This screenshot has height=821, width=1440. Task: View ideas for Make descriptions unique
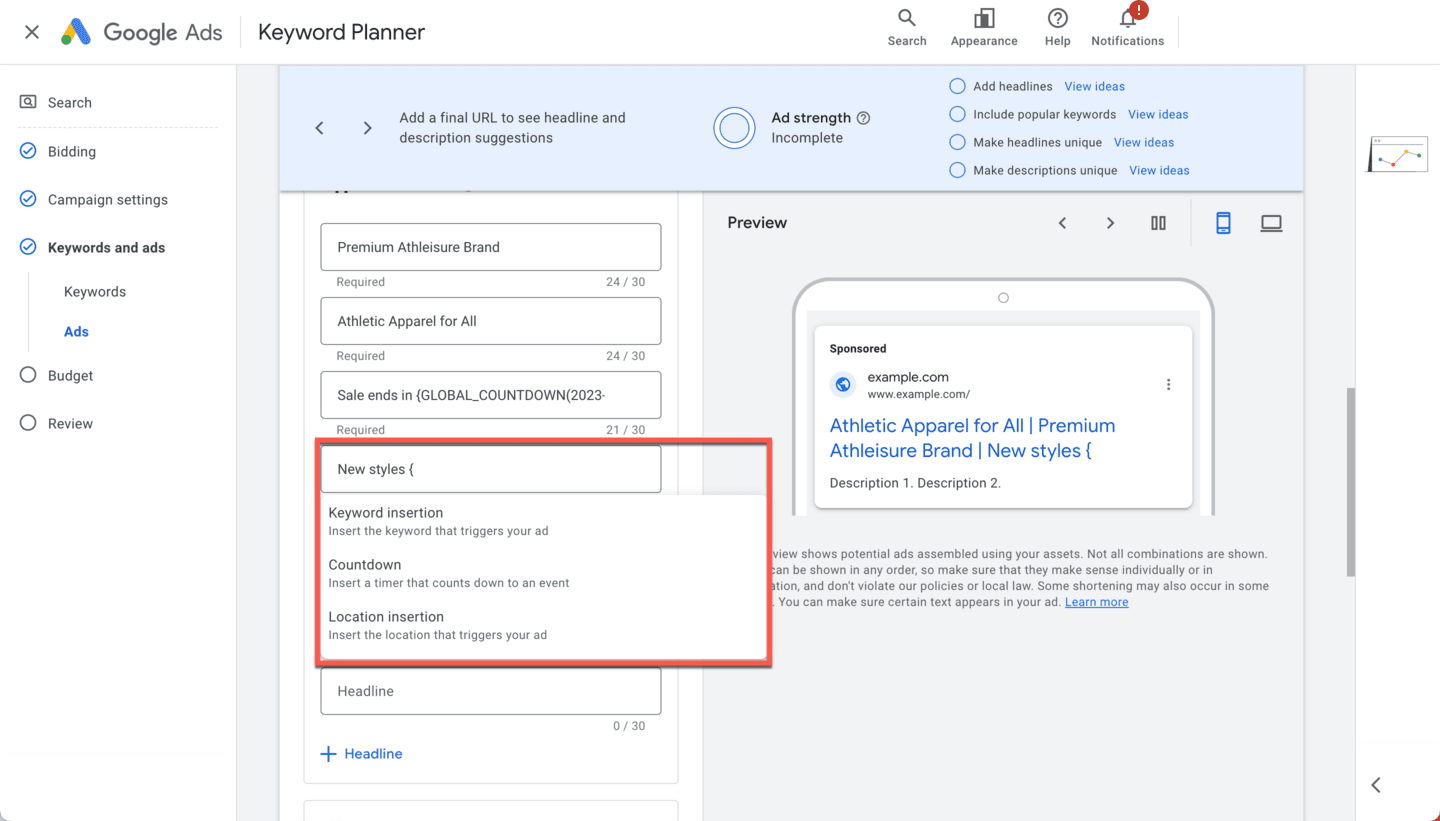(x=1160, y=170)
